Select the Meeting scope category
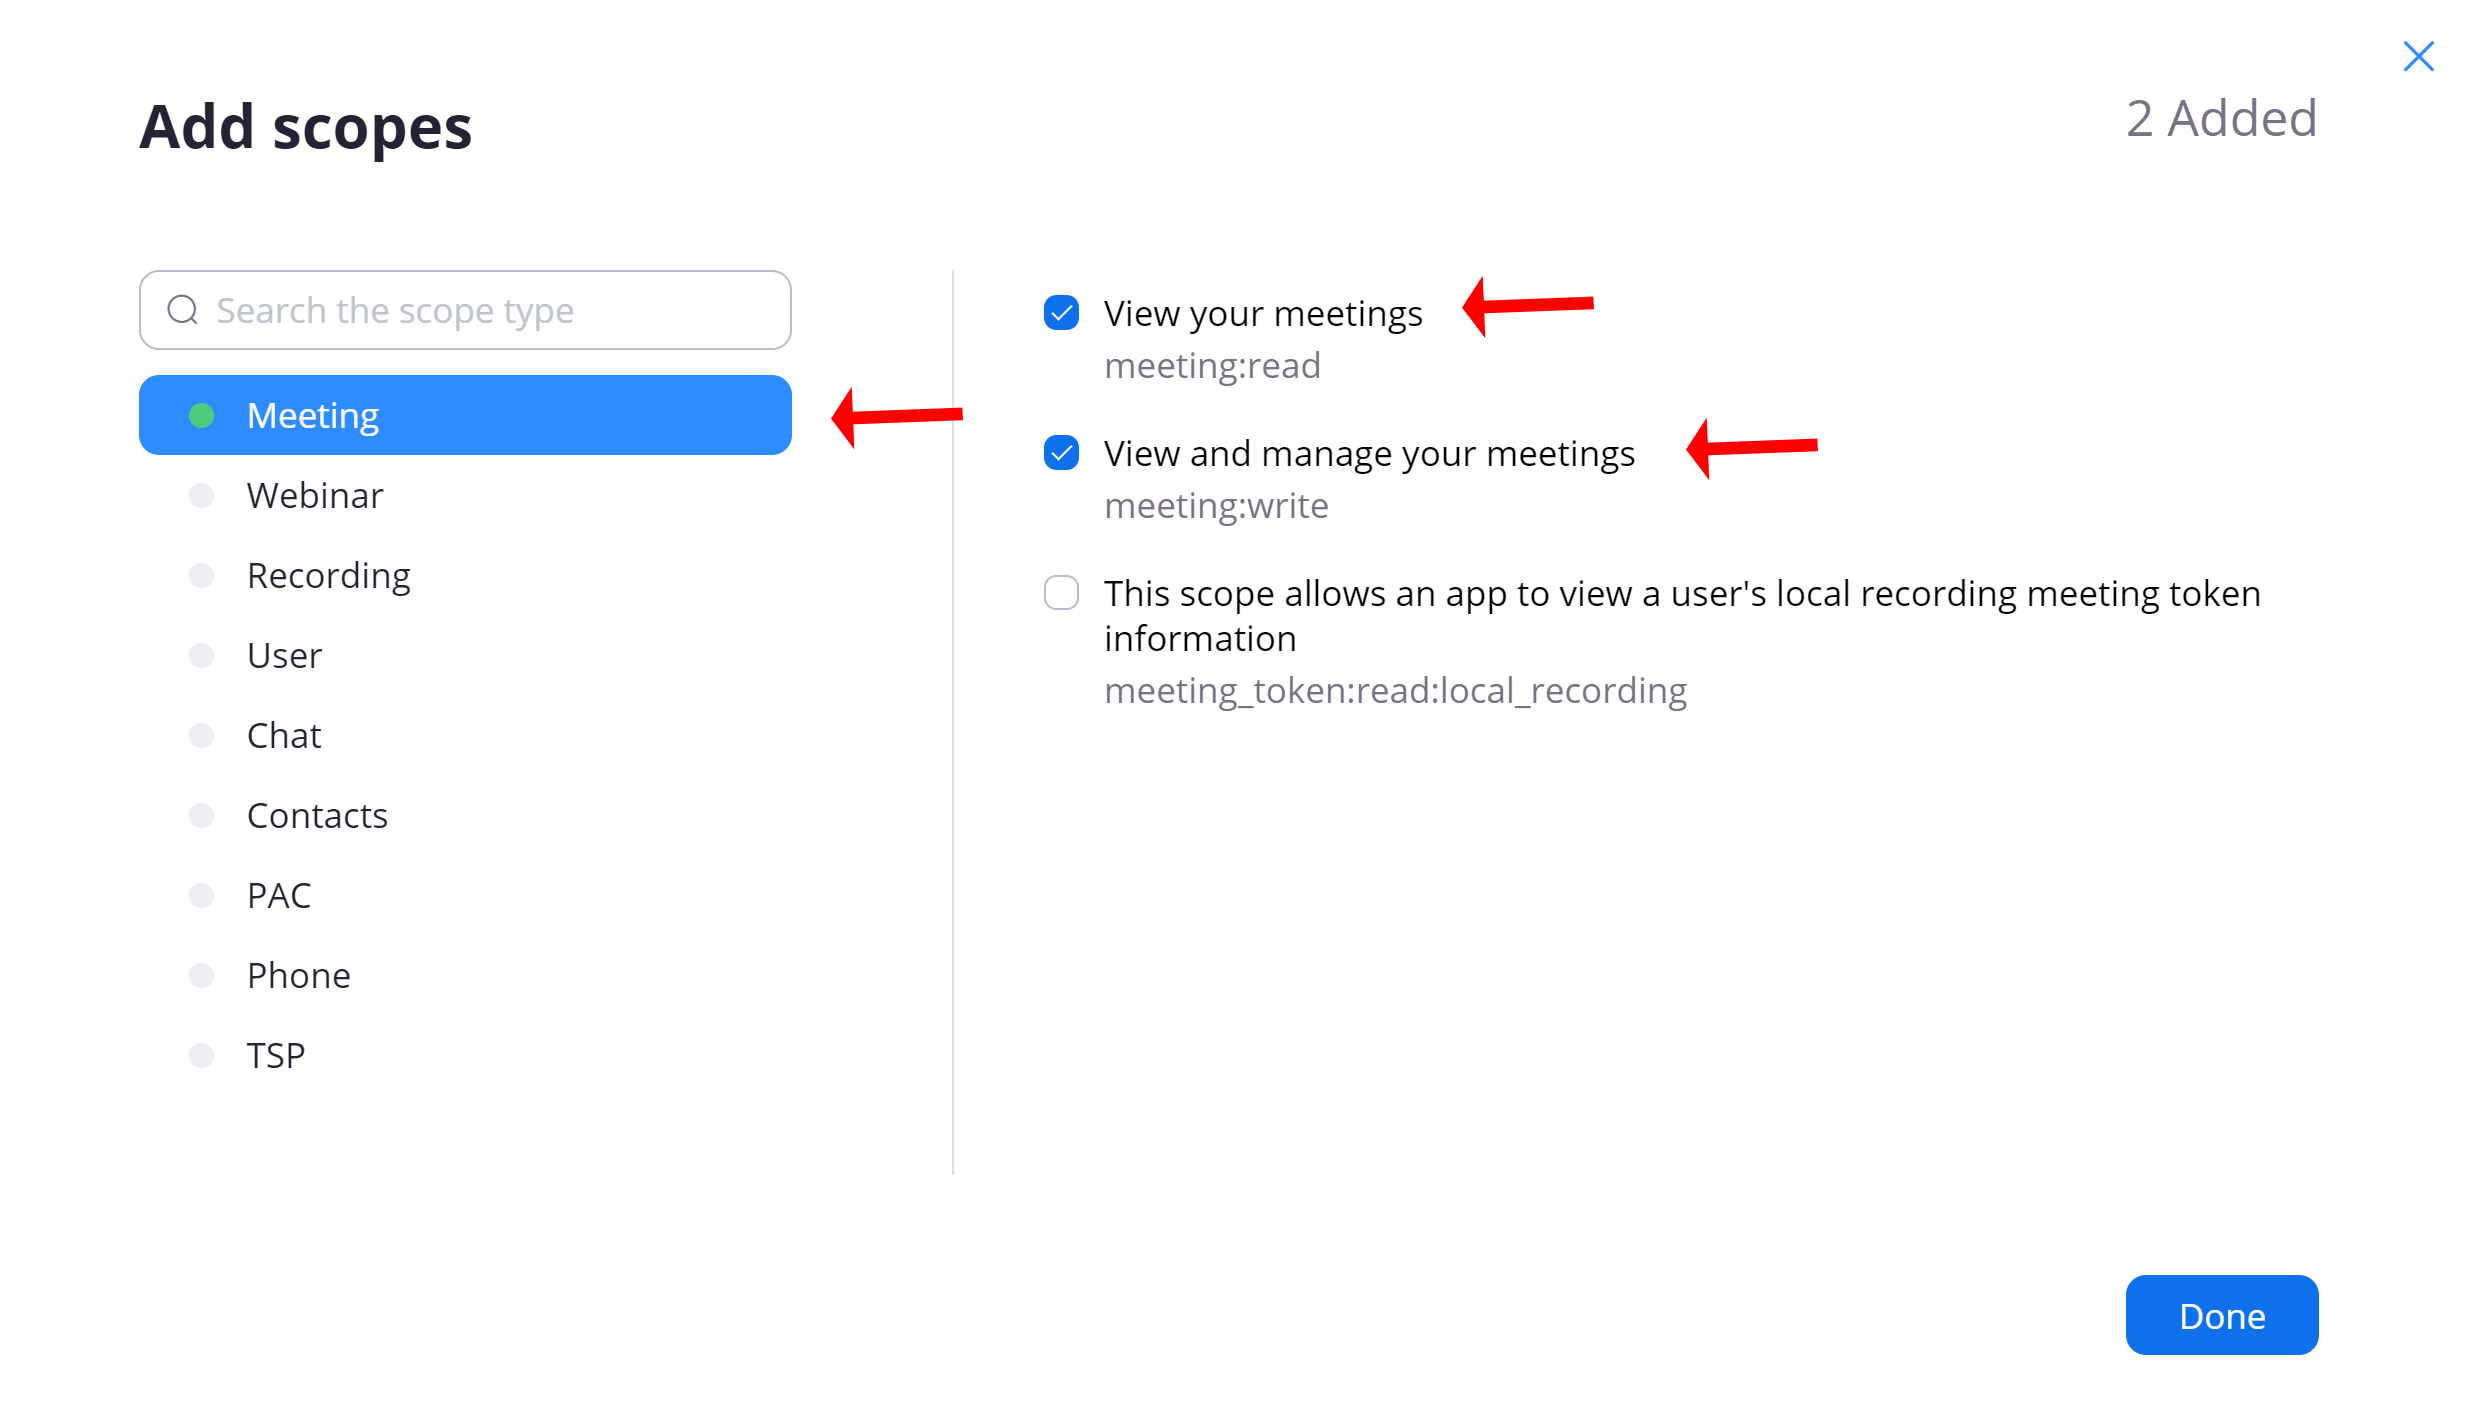This screenshot has height=1415, width=2467. coord(465,415)
